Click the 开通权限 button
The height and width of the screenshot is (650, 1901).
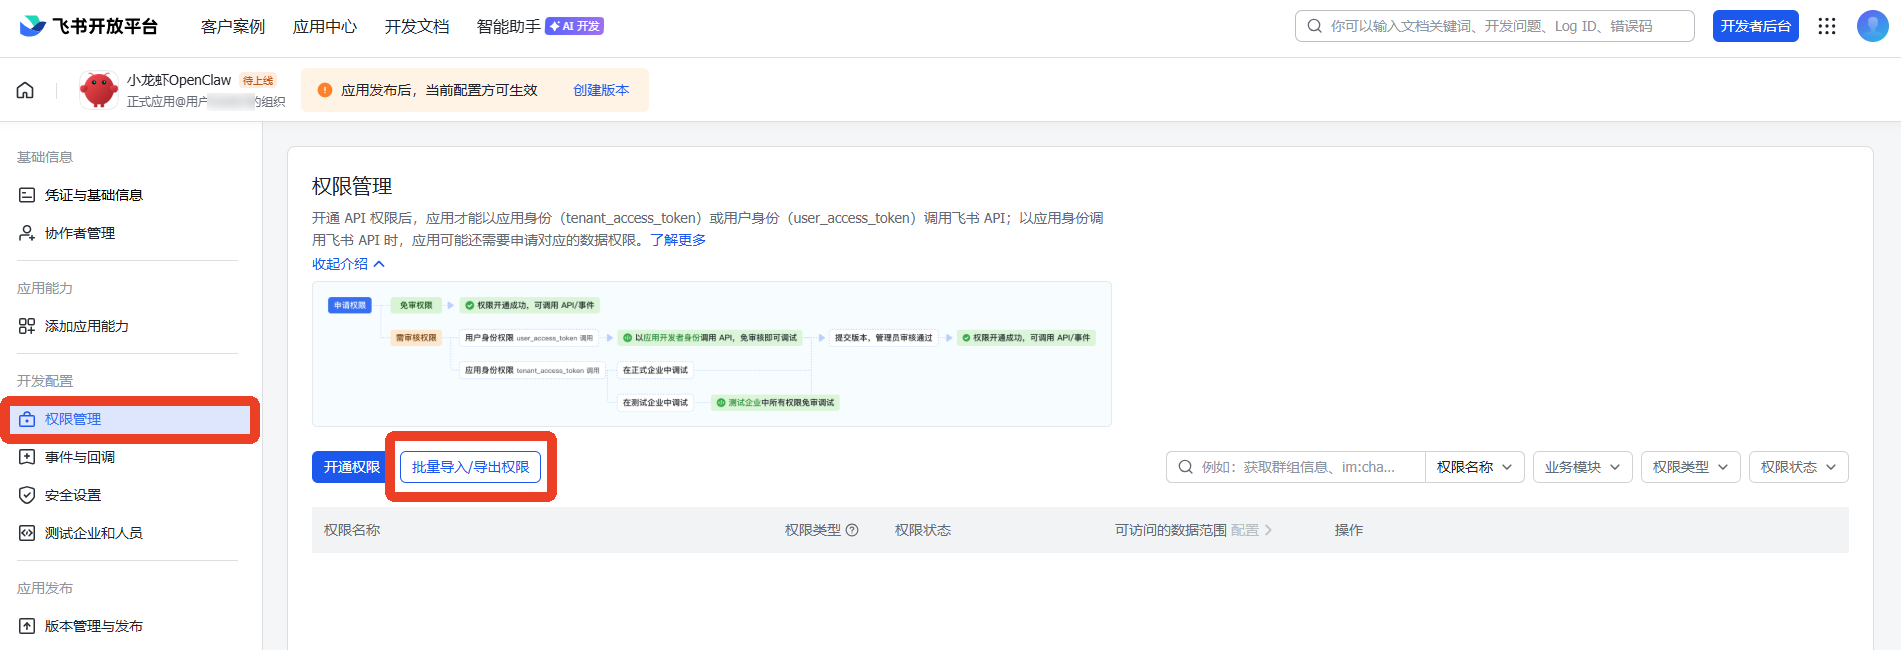(351, 467)
